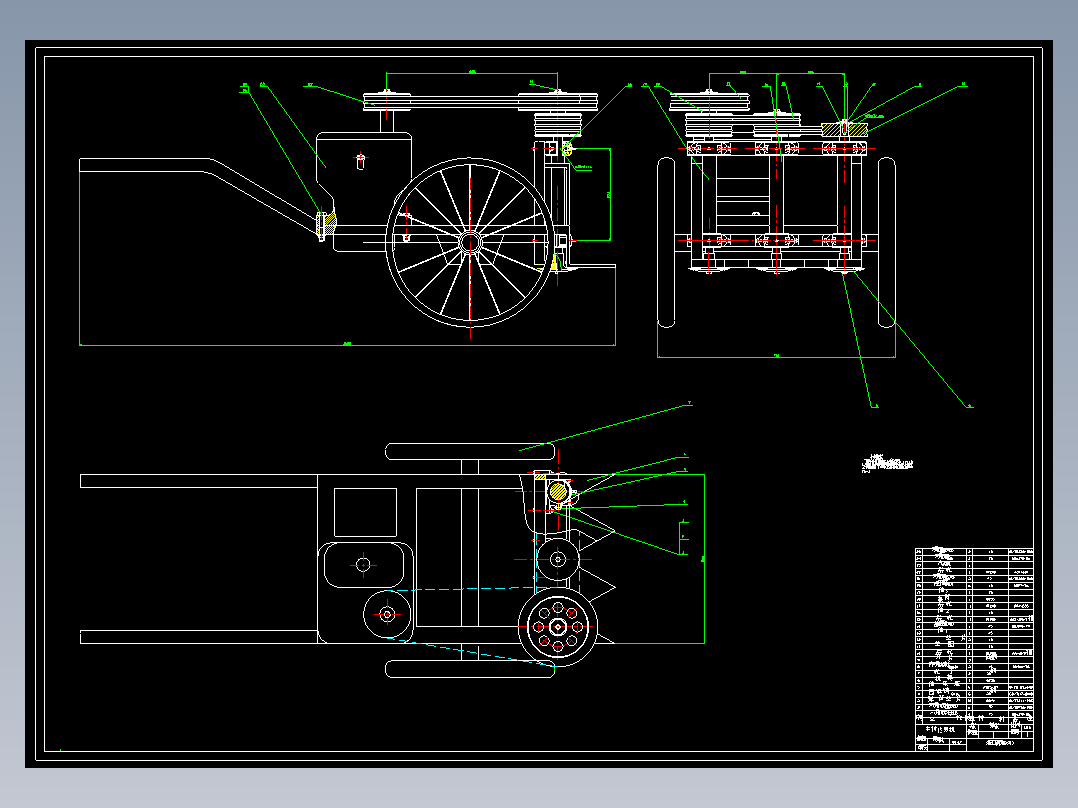The image size is (1078, 808).
Task: Select the upper wheel outline in top view
Action: coord(470,451)
